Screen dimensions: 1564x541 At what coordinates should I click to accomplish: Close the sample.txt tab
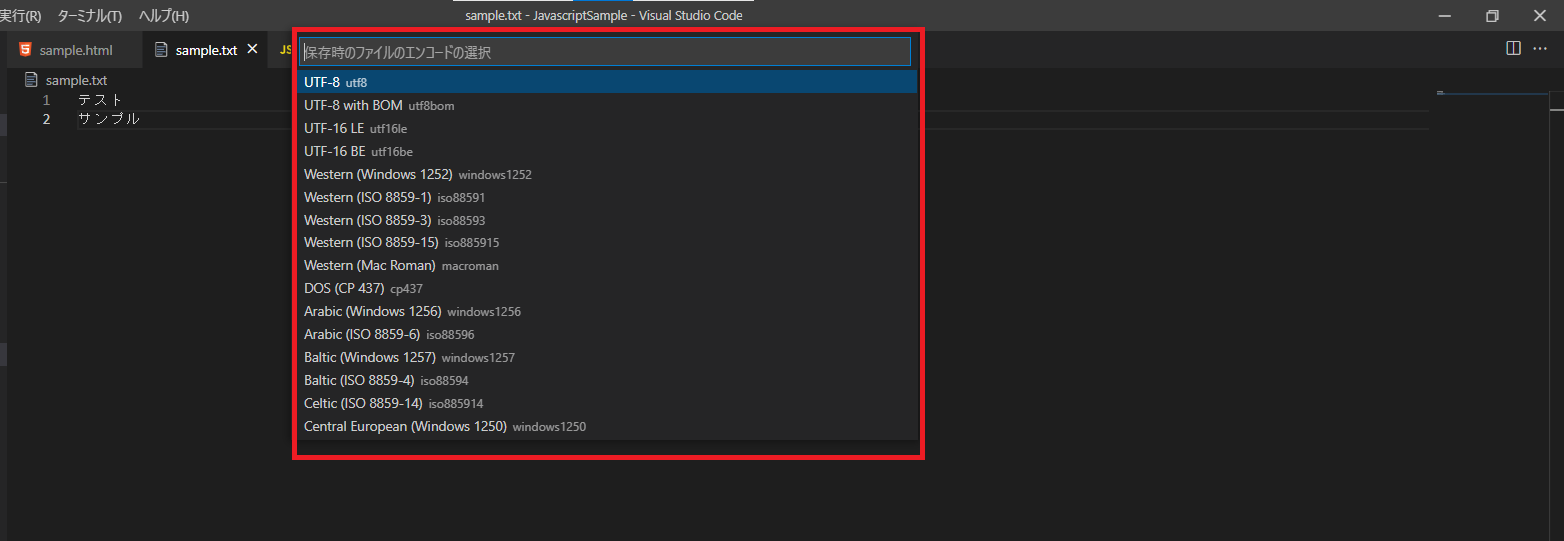pos(252,49)
